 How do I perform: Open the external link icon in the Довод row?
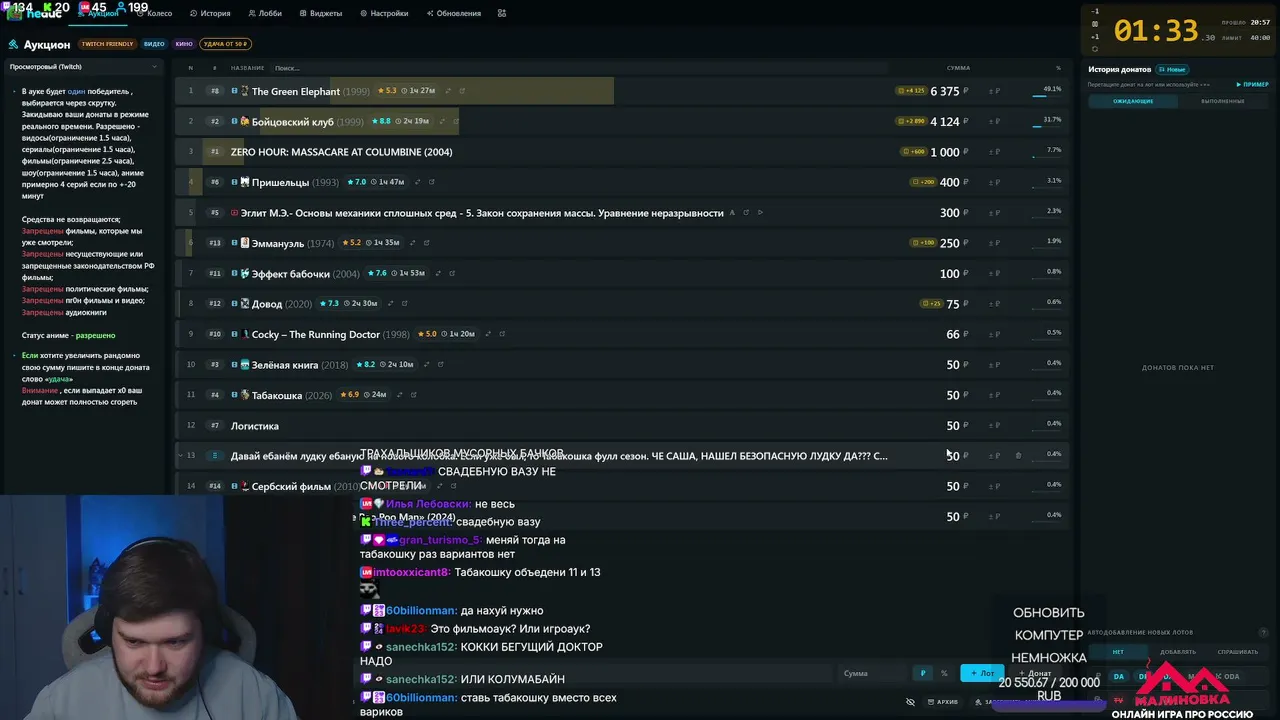[x=404, y=304]
